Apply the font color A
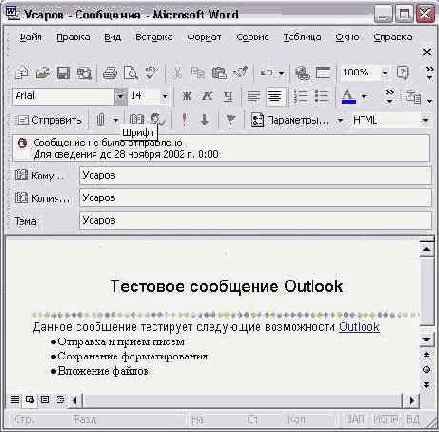The width and height of the screenshot is (439, 432). click(x=349, y=97)
